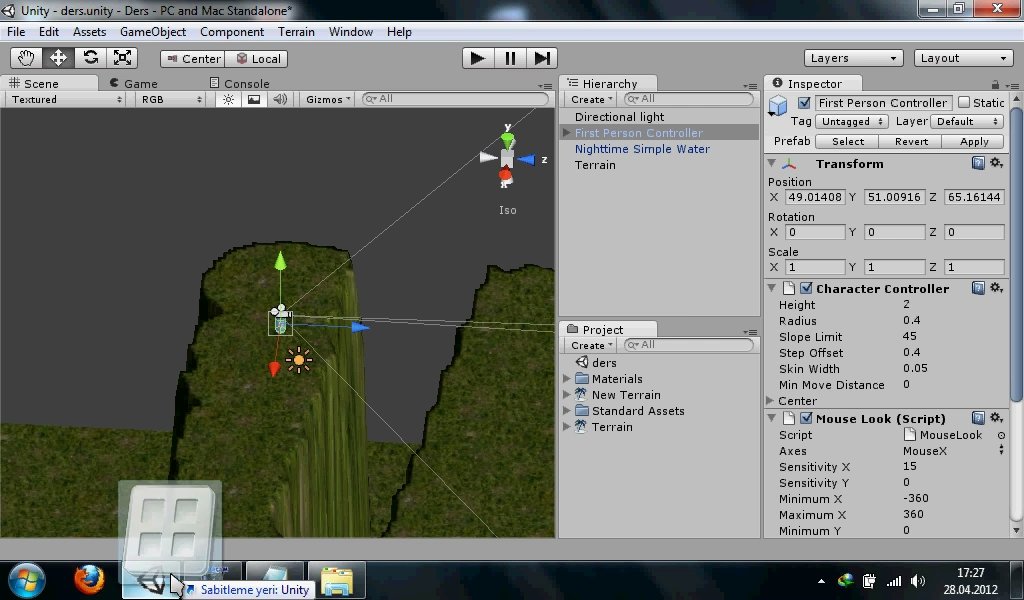This screenshot has width=1024, height=600.
Task: Click the prefab Apply button
Action: tap(974, 142)
